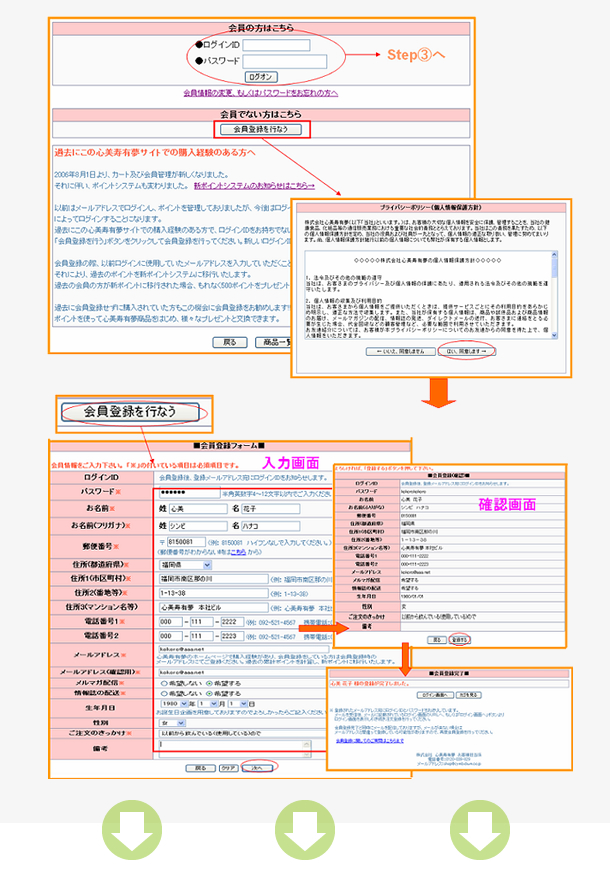Screen dimensions: 610x878
Task: Click the 戻る button under the registration form
Action: [x=201, y=768]
